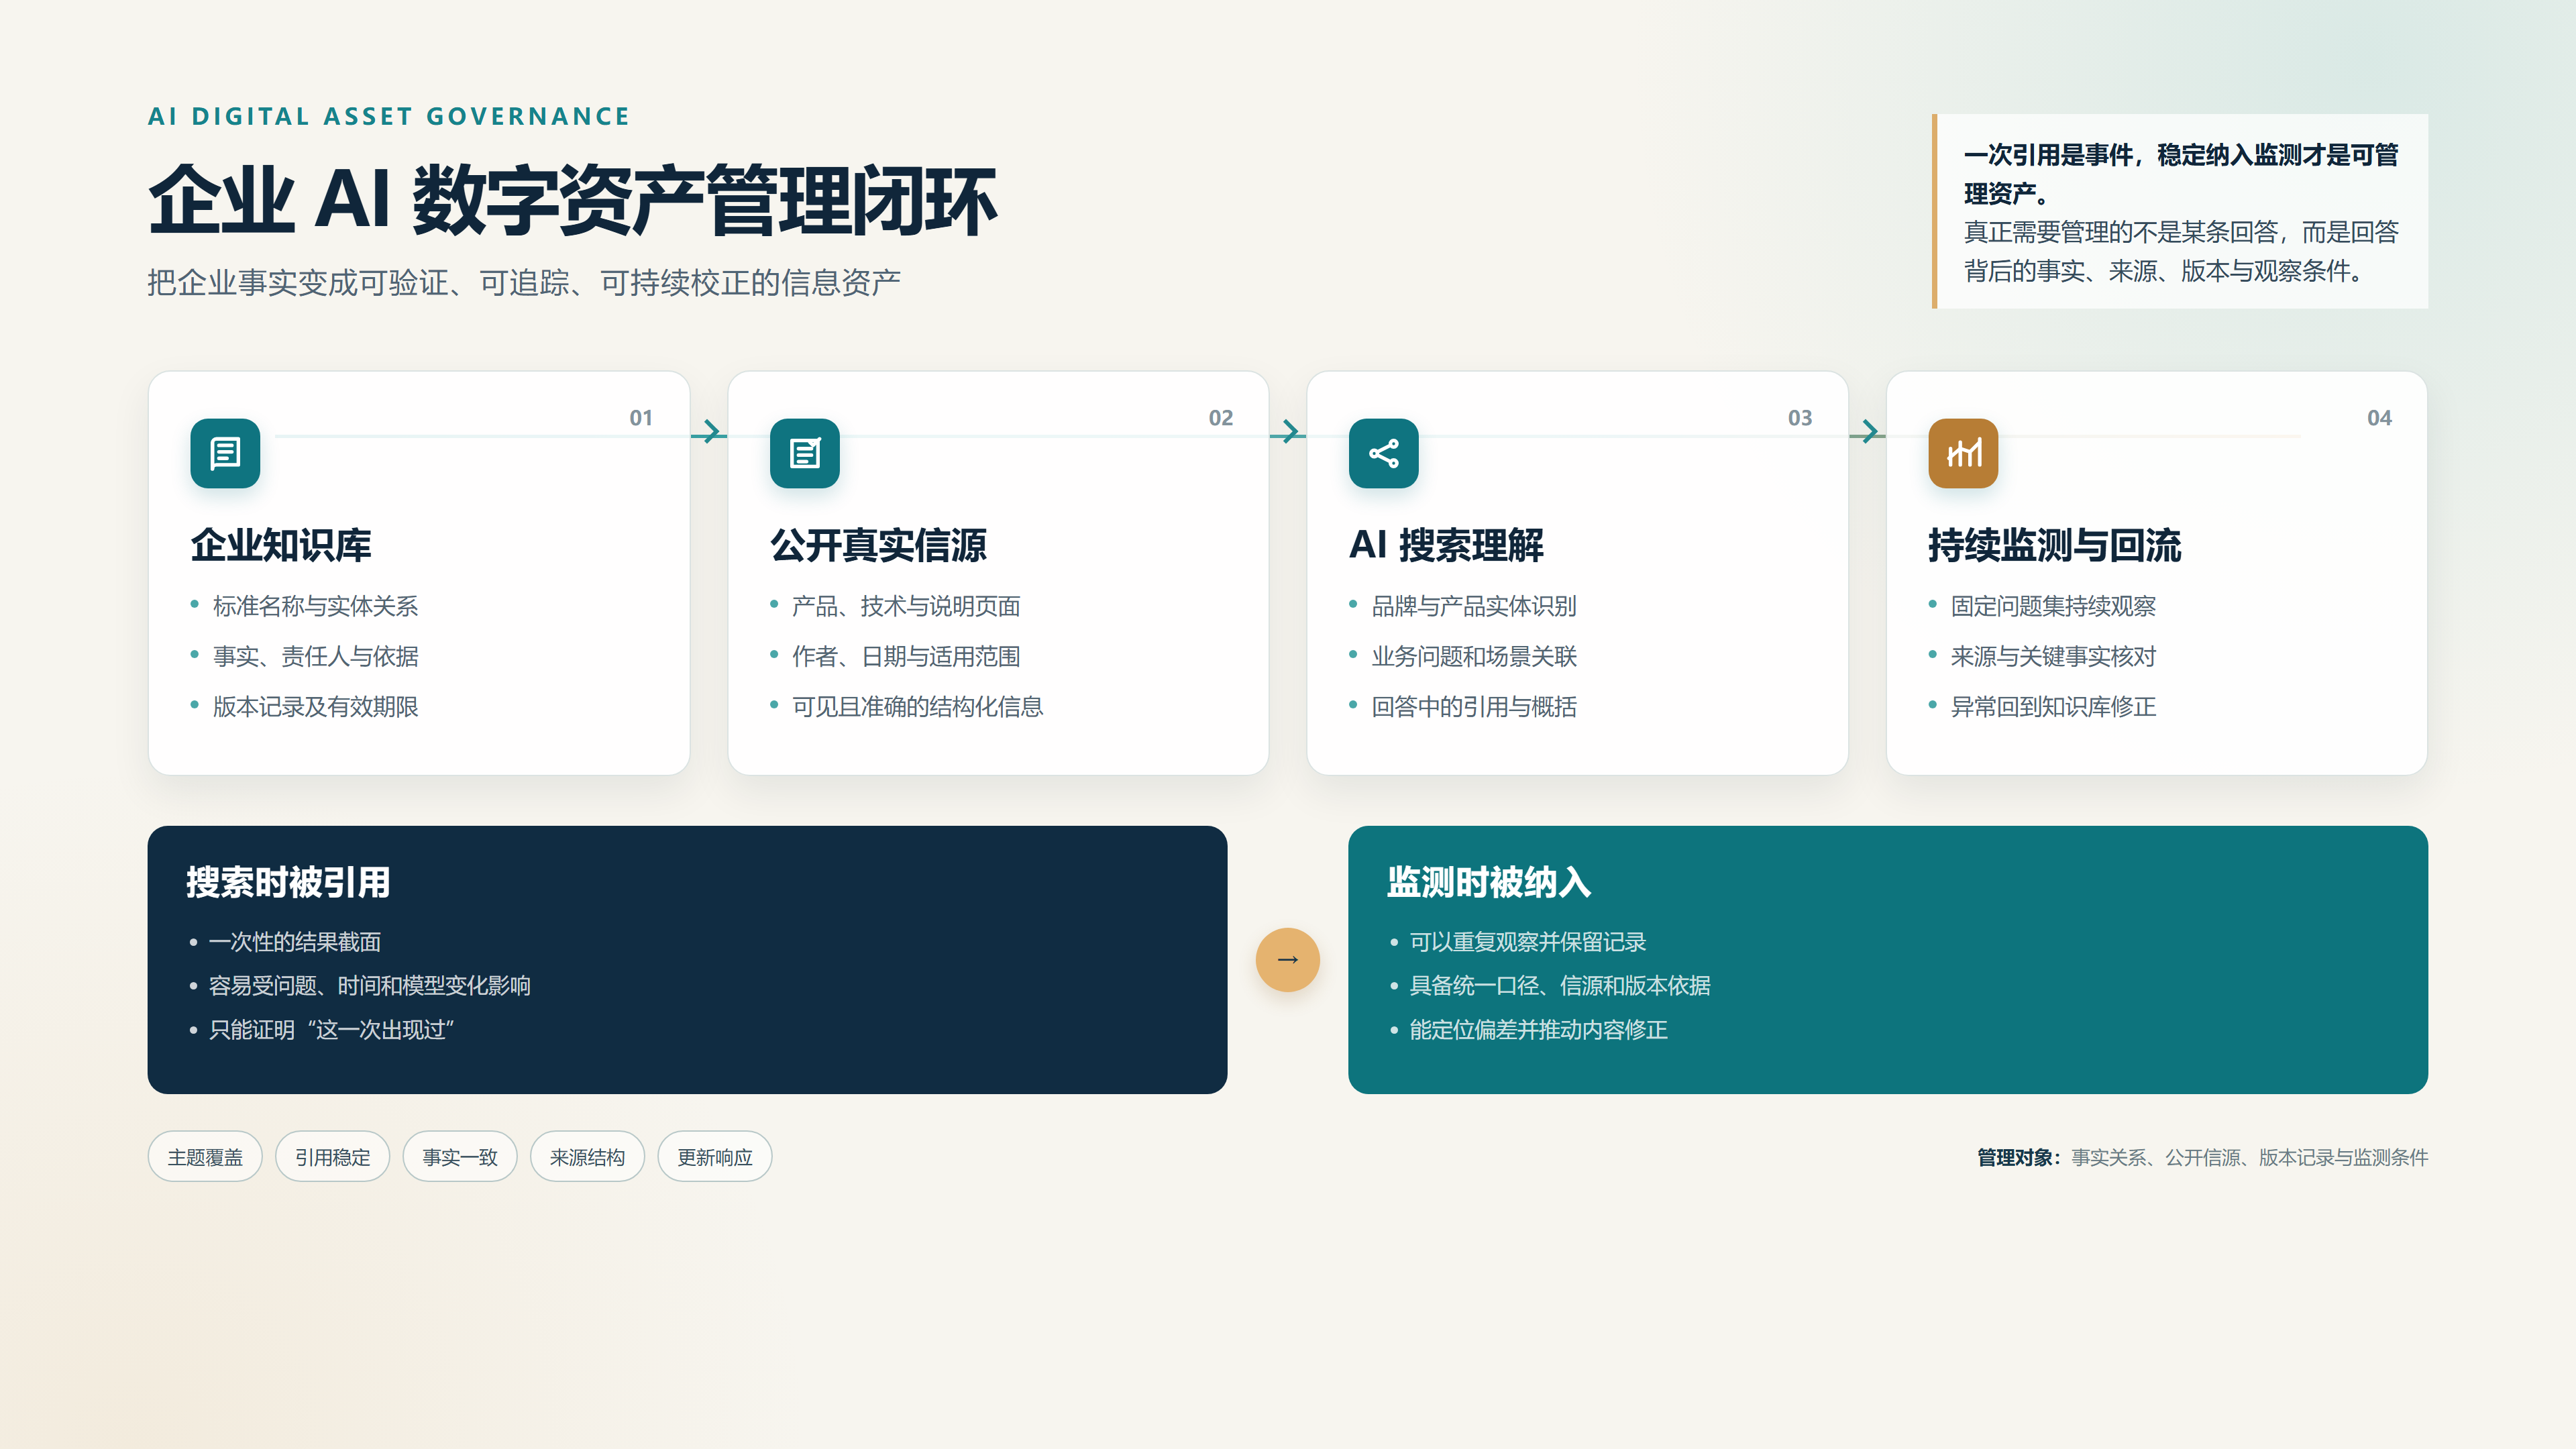This screenshot has height=1449, width=2576.
Task: Click the step number 04
Action: (x=2379, y=418)
